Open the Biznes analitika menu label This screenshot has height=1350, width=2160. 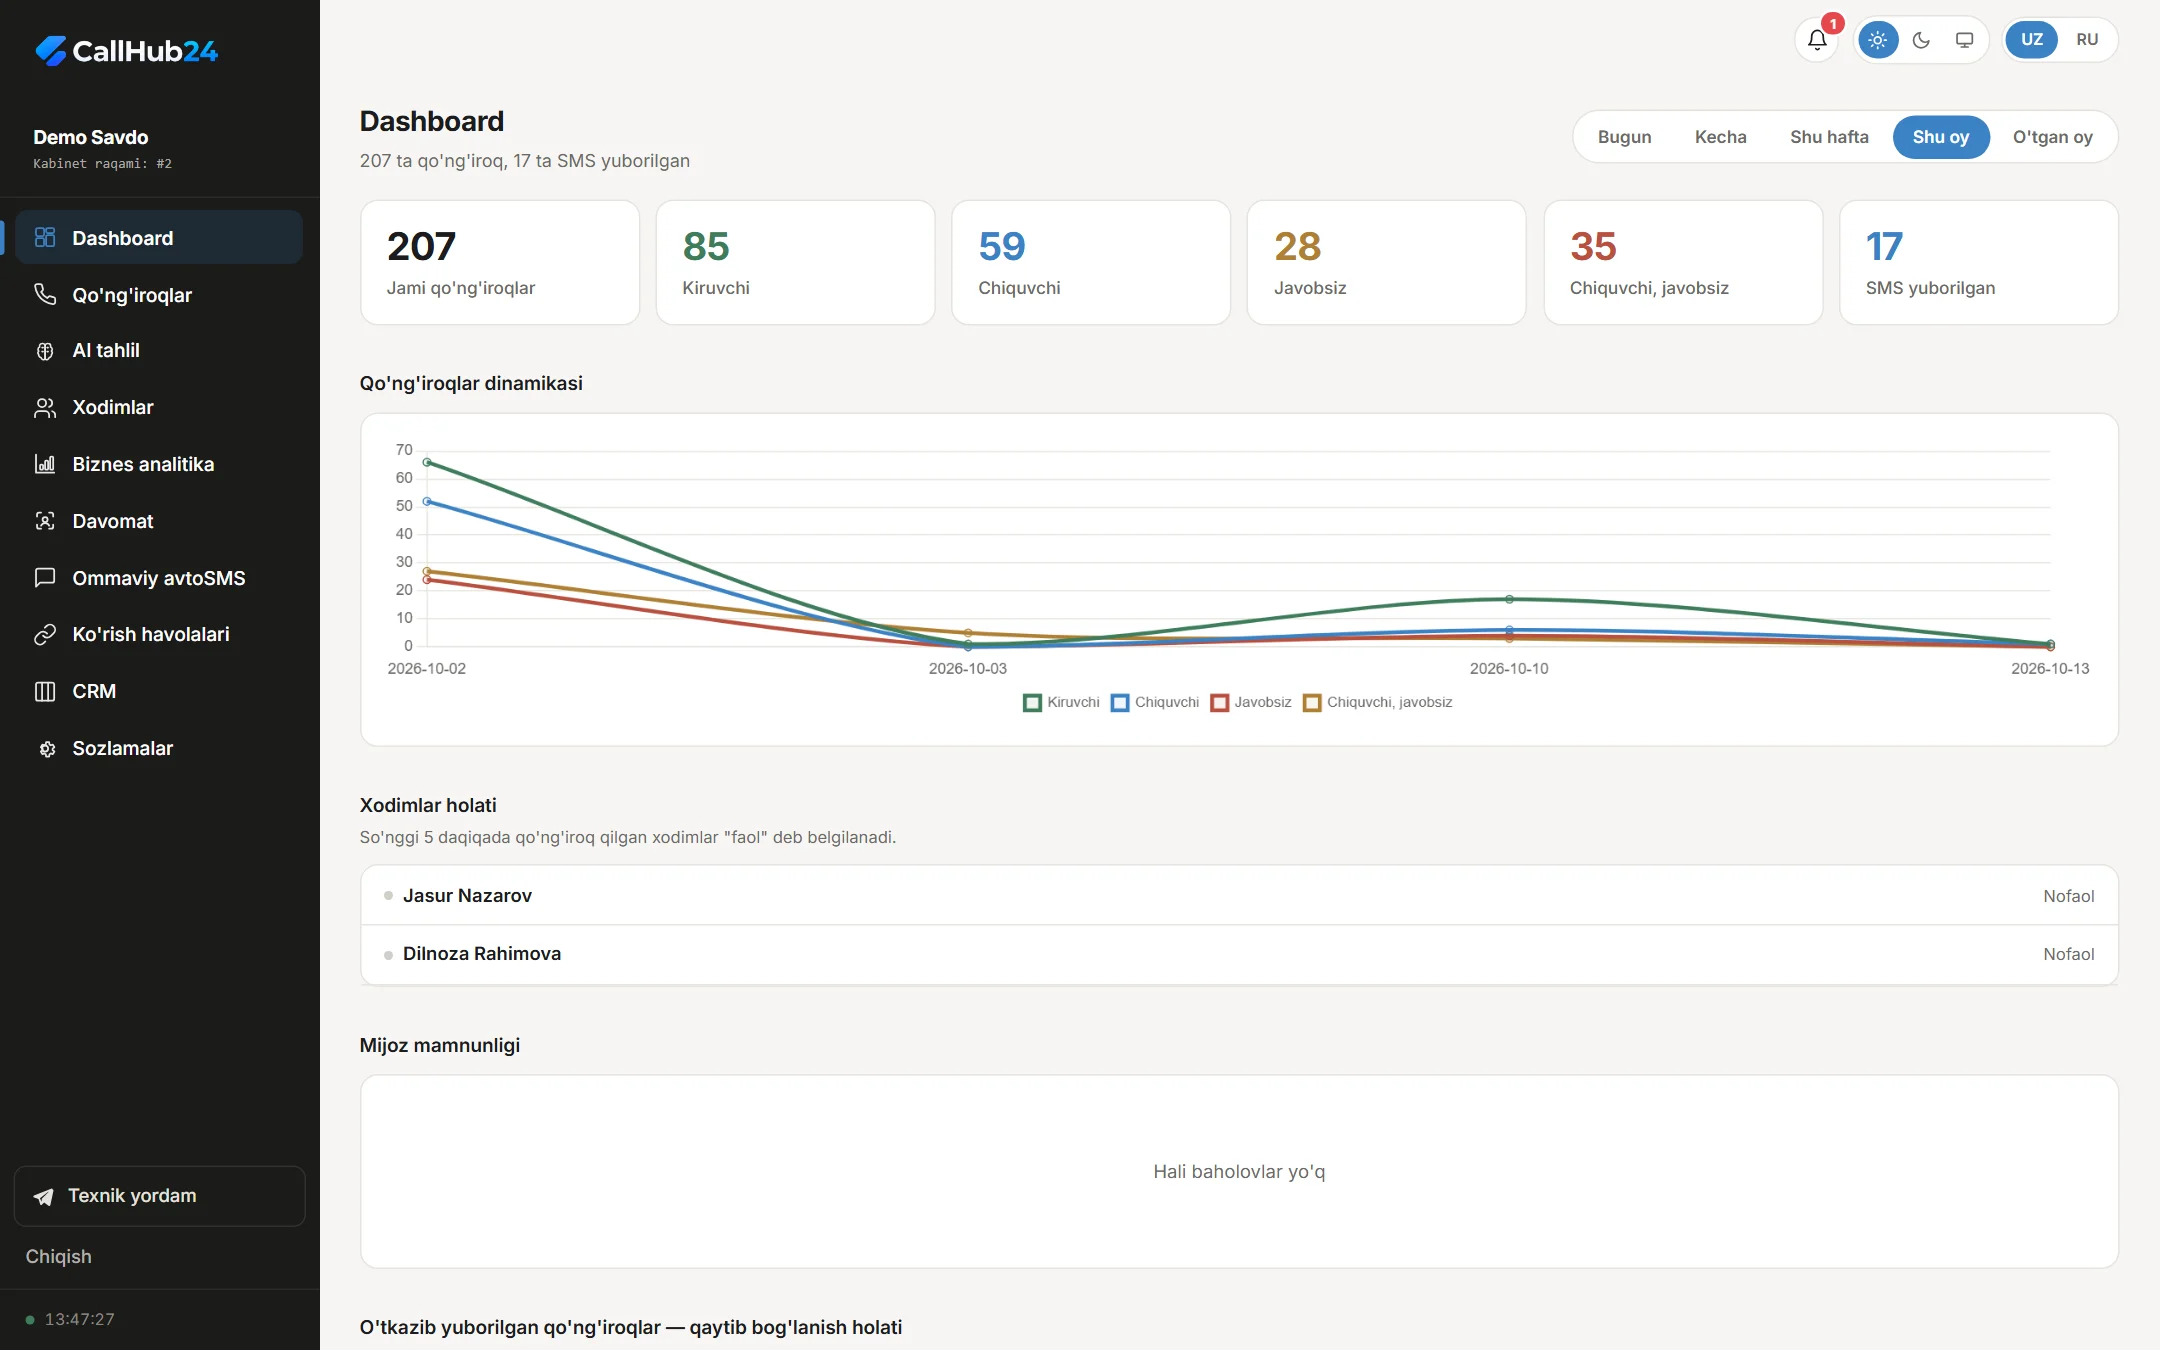(x=143, y=464)
